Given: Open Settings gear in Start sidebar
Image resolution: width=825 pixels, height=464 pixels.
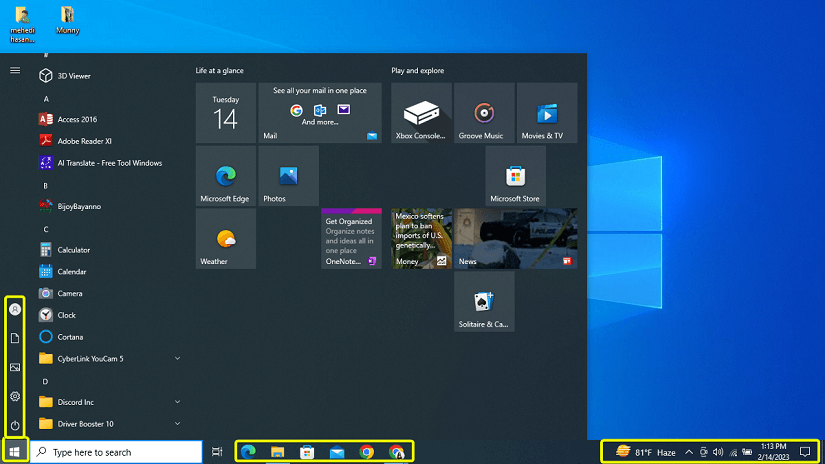Looking at the screenshot, I should 15,396.
